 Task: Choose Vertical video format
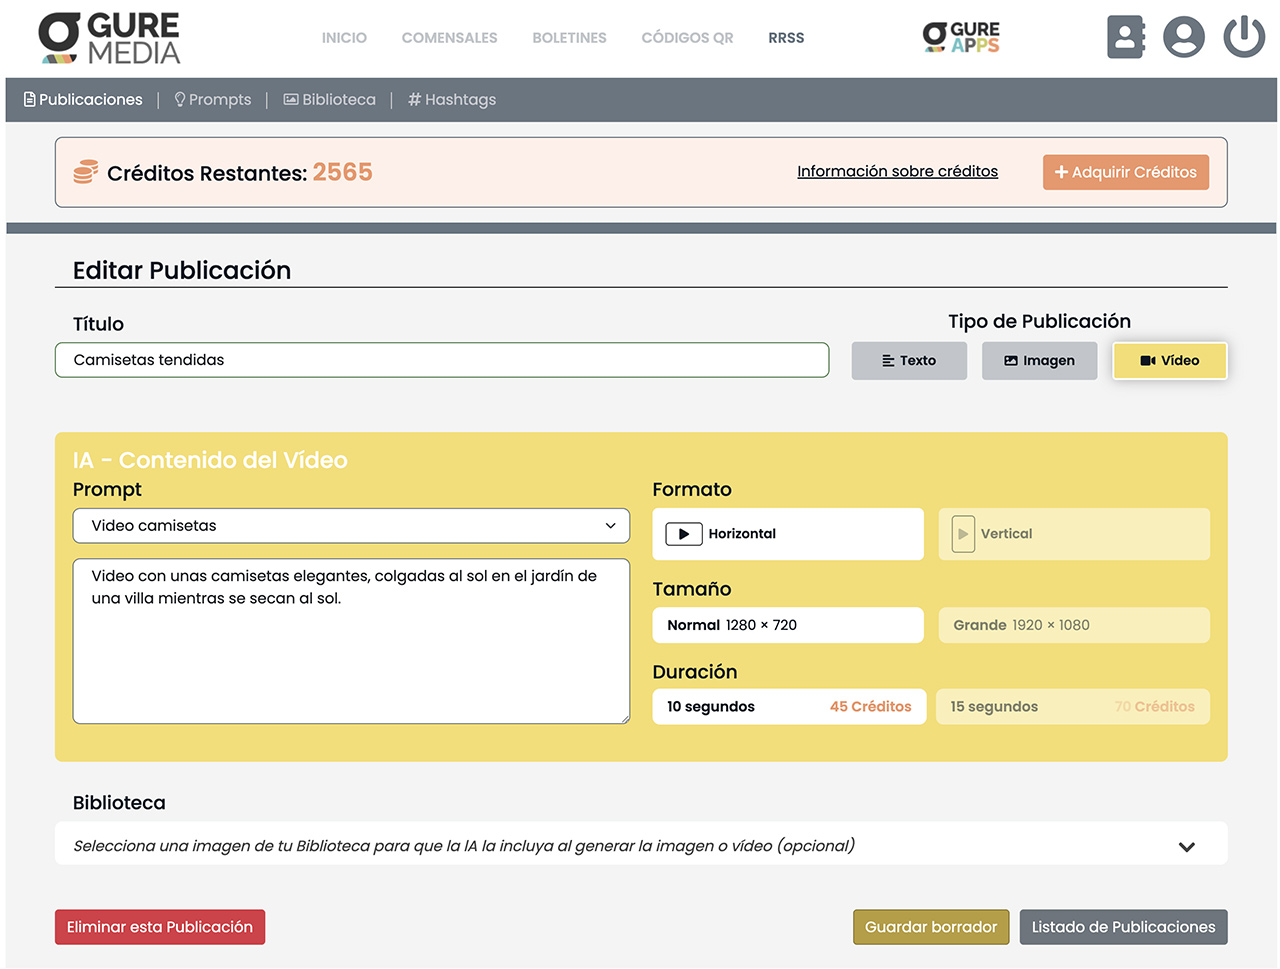pos(1073,534)
